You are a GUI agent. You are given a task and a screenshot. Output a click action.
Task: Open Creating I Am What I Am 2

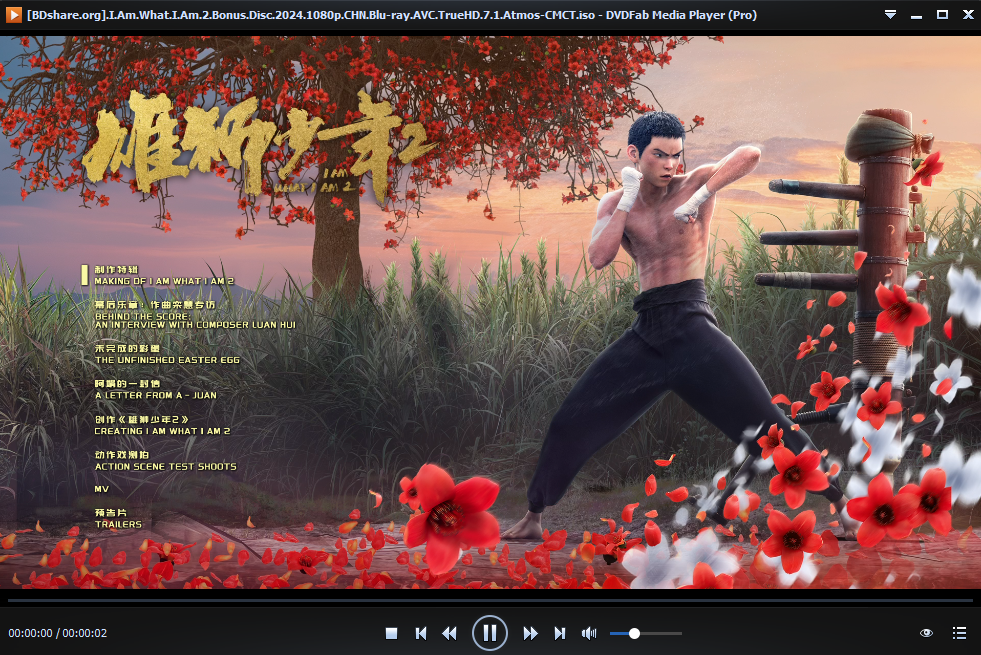click(x=162, y=426)
